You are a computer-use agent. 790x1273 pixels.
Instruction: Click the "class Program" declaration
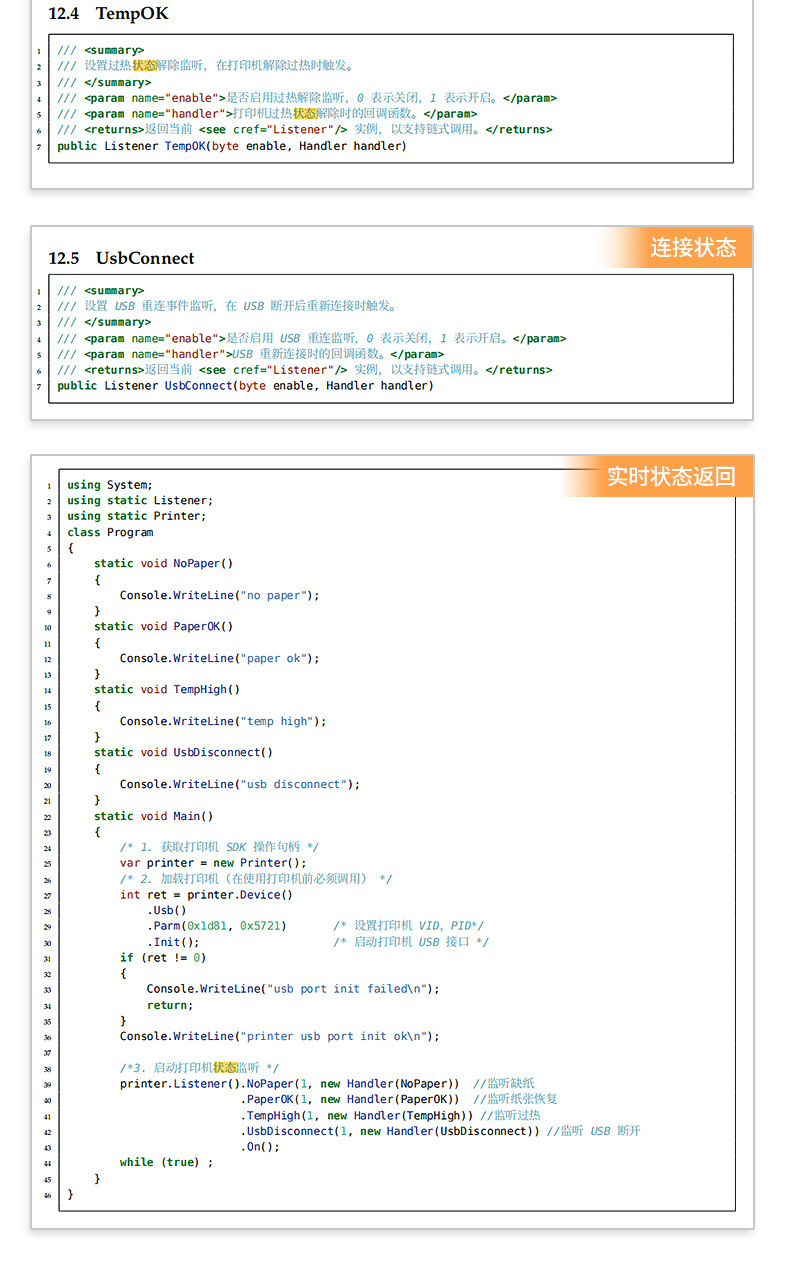110,532
